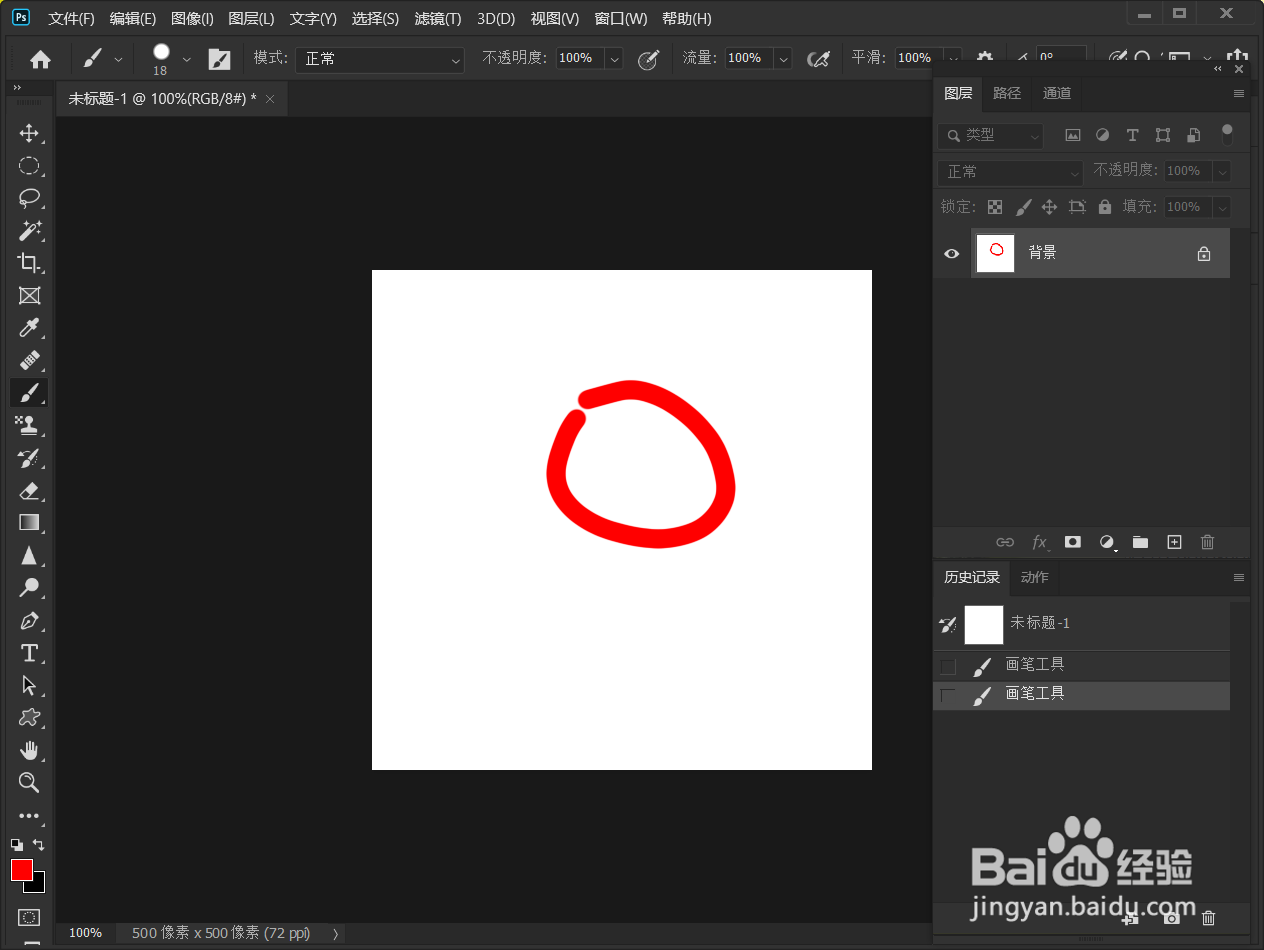Select the Lasso tool
Viewport: 1264px width, 950px height.
click(29, 198)
